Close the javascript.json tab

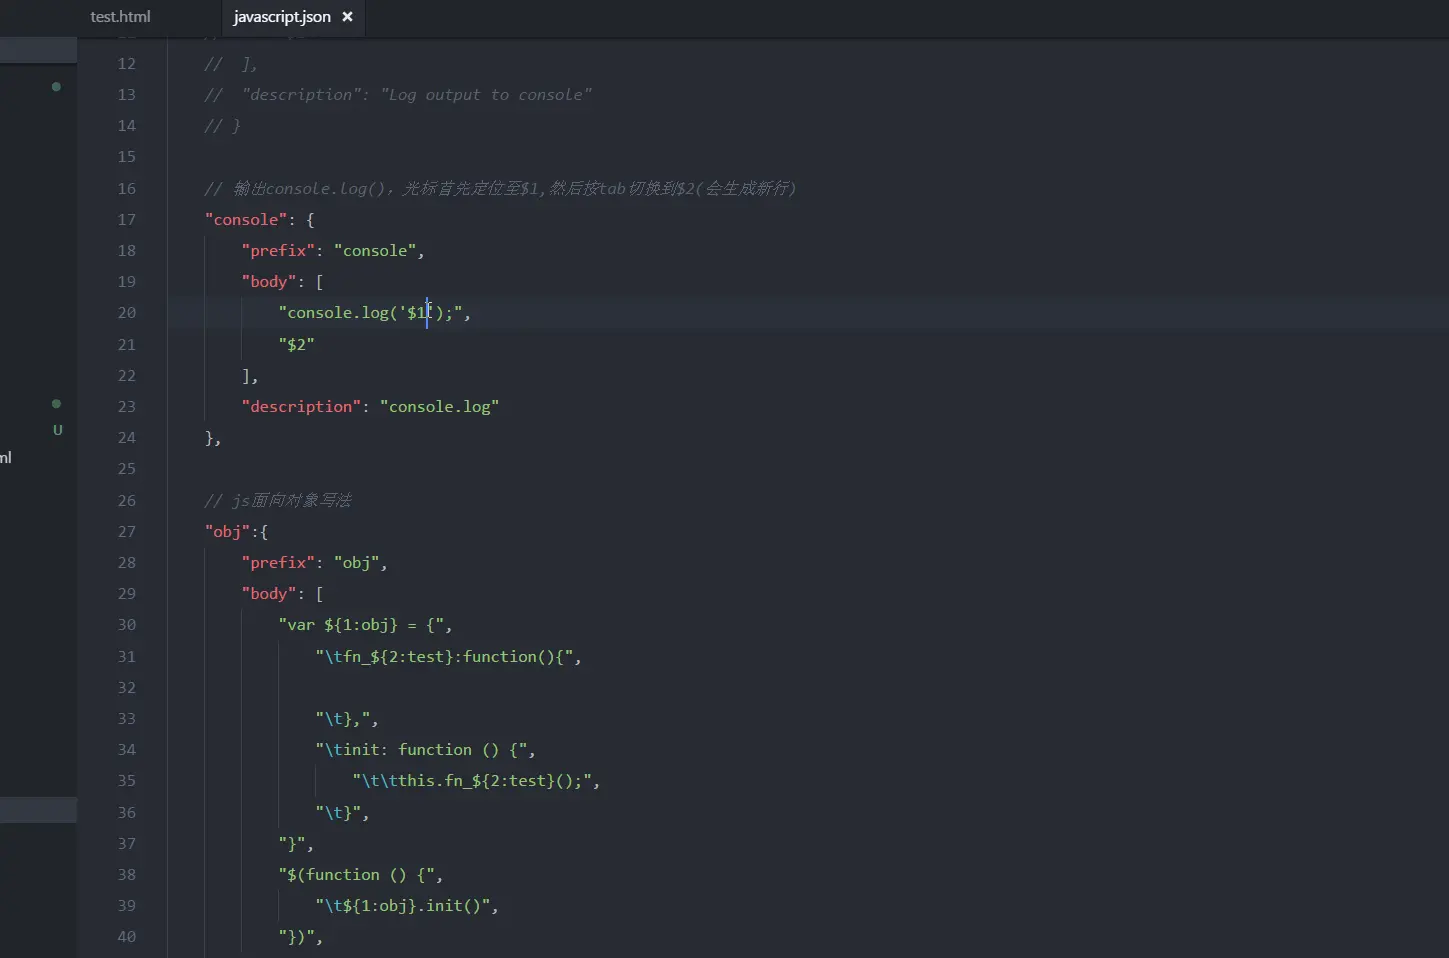click(347, 17)
